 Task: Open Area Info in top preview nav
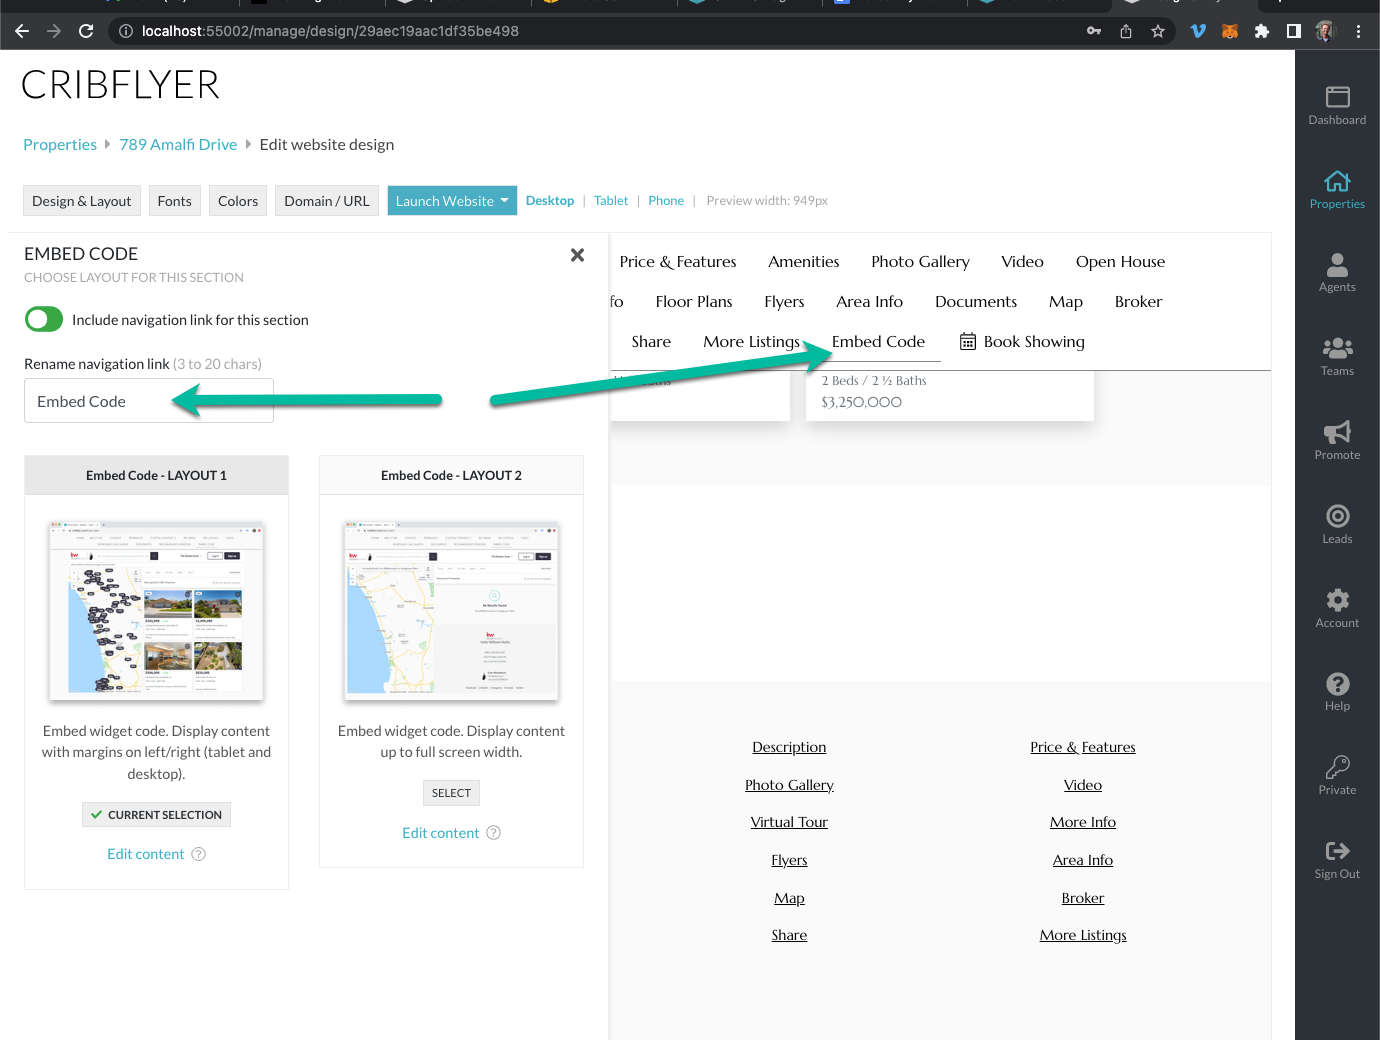[869, 301]
